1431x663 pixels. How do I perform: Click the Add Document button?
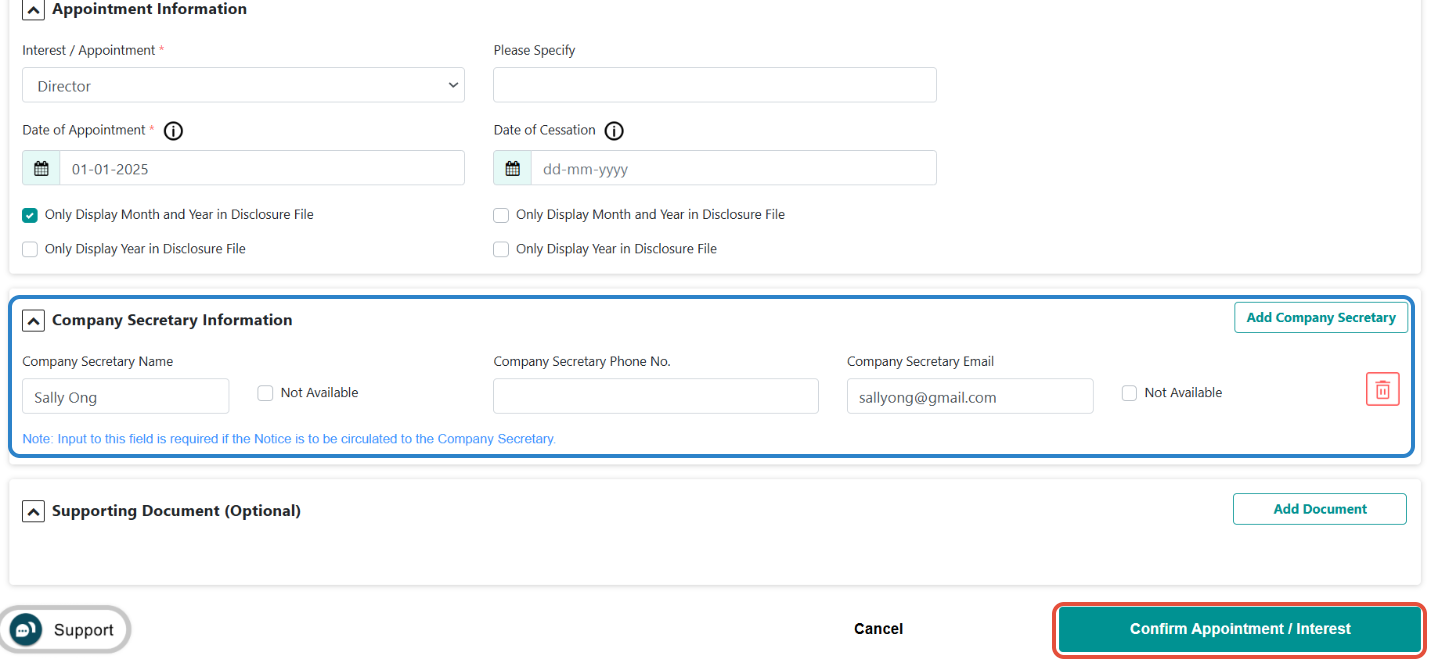click(x=1320, y=509)
